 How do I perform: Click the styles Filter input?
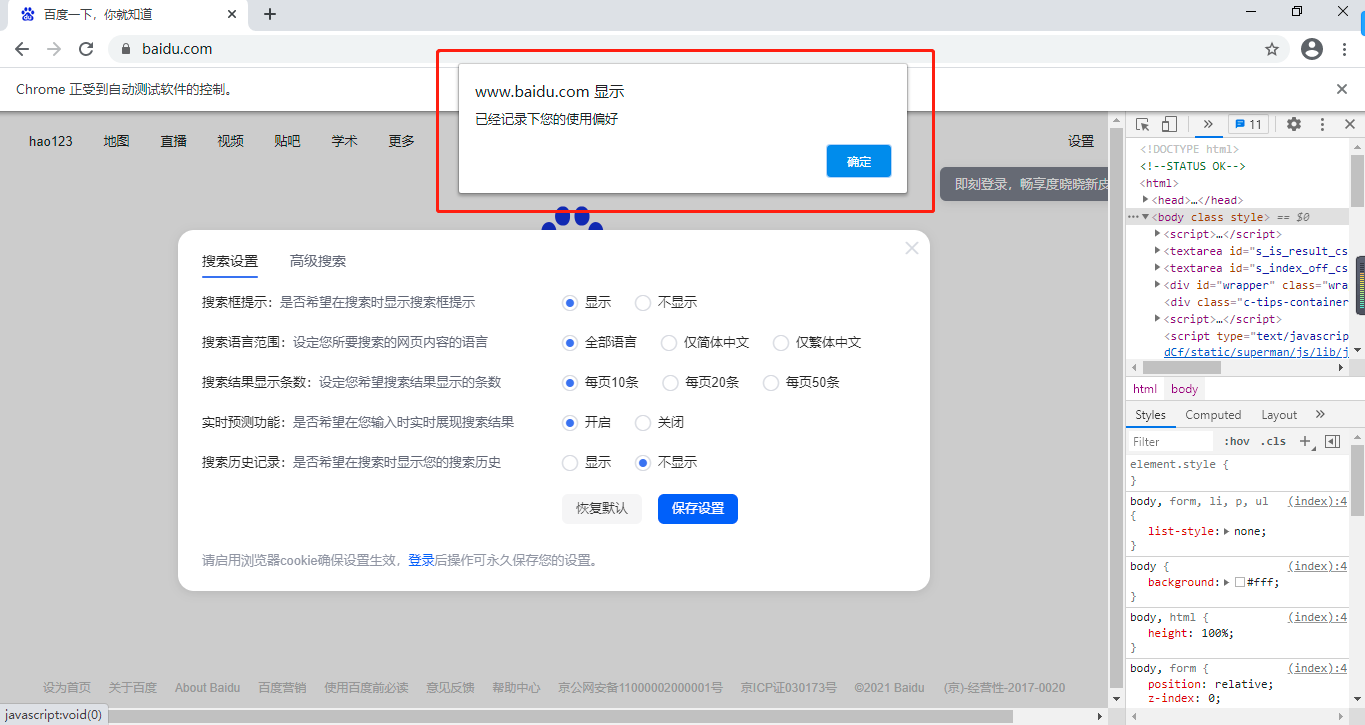(x=1170, y=441)
